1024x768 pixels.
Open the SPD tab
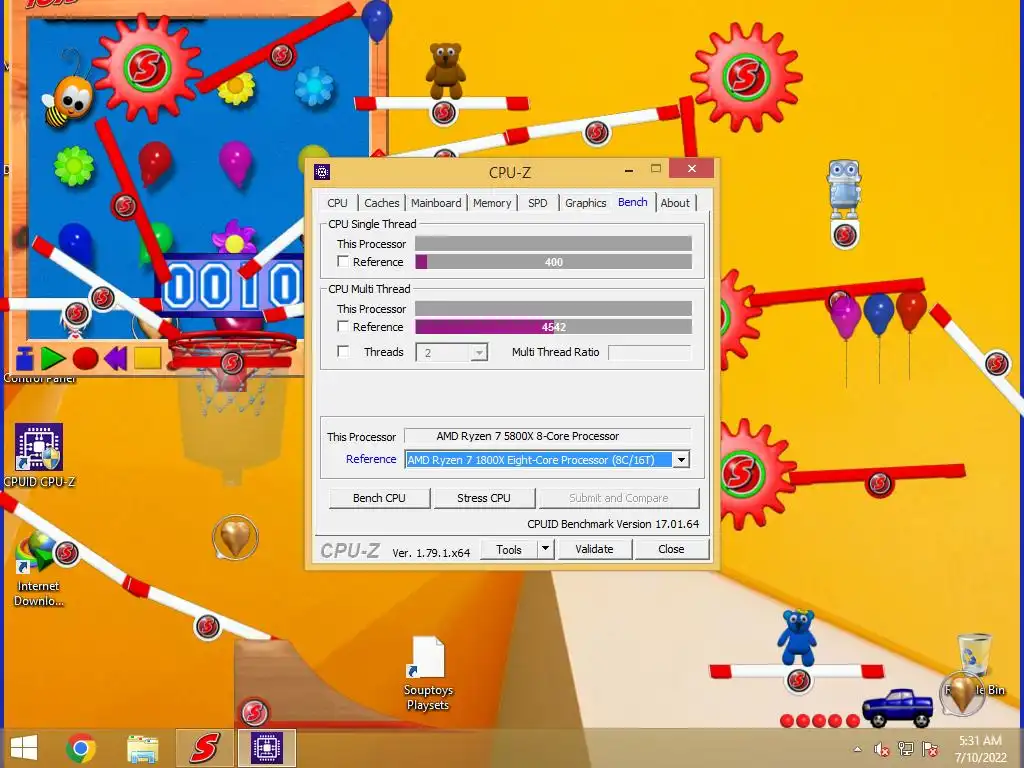[537, 203]
